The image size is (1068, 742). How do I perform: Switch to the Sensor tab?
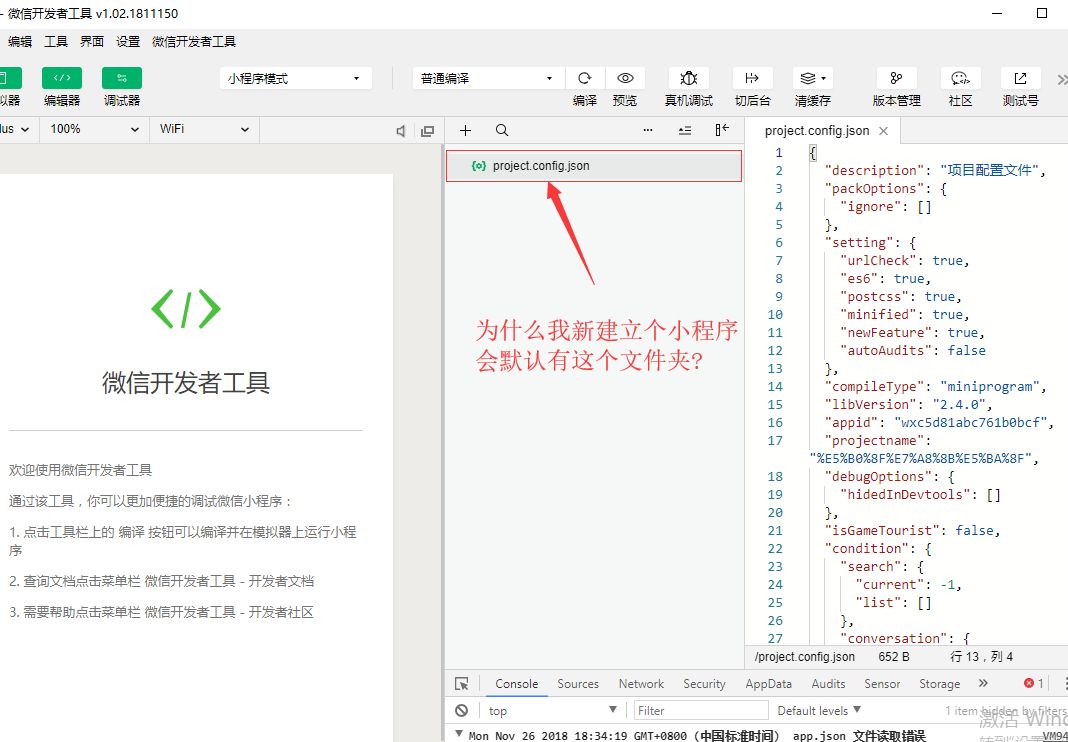882,683
